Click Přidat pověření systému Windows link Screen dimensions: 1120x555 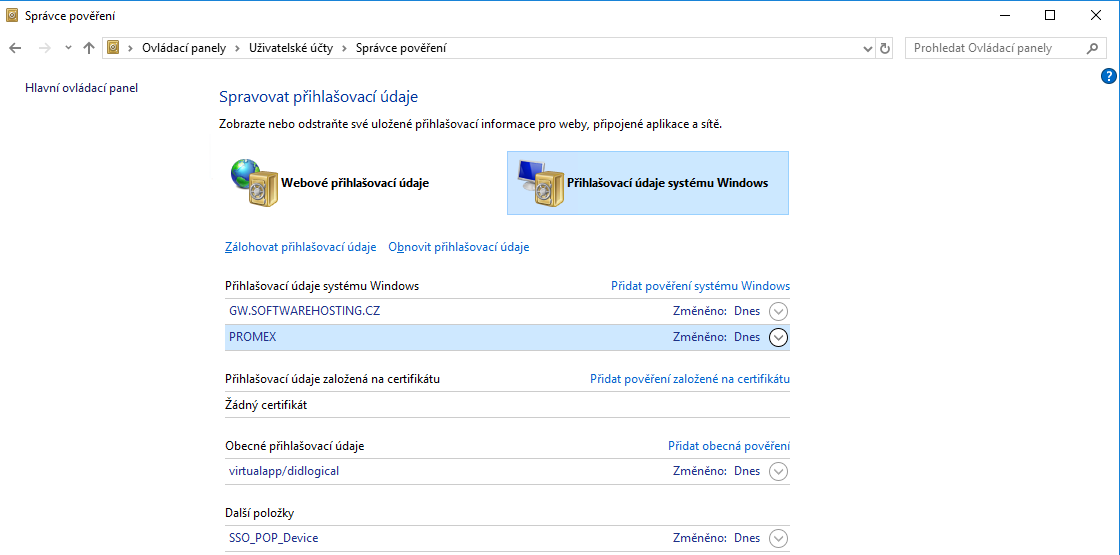coord(700,286)
